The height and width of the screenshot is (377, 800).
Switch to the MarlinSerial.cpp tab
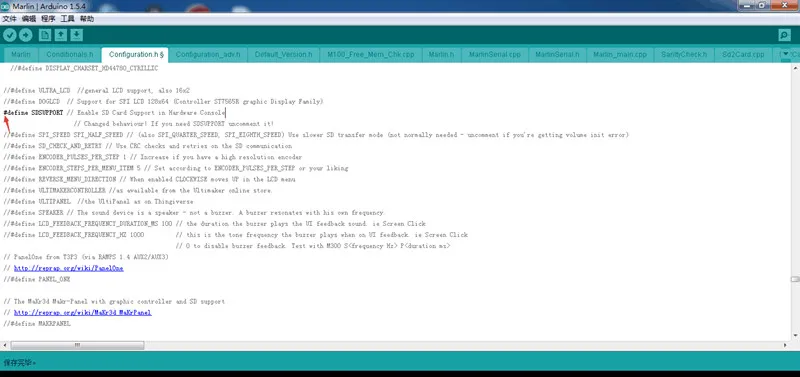(494, 55)
